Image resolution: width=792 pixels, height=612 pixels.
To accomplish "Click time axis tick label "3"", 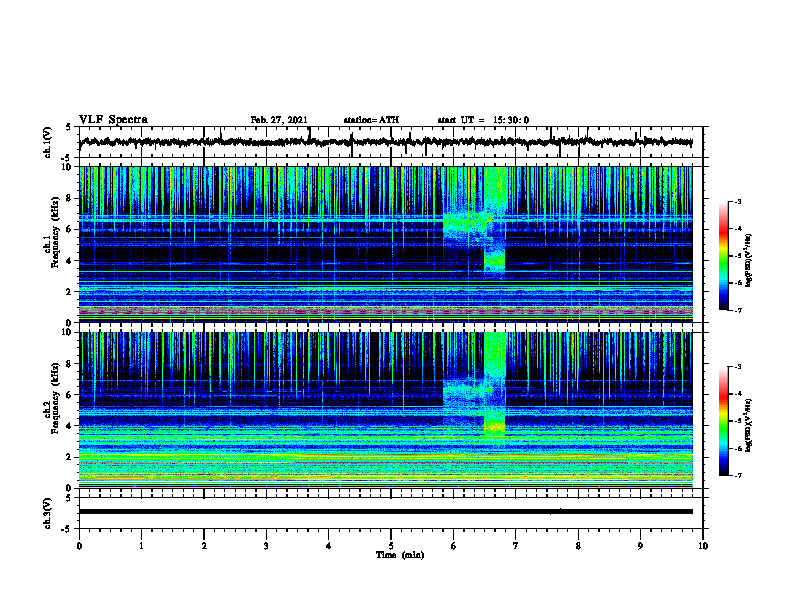I will (x=266, y=546).
